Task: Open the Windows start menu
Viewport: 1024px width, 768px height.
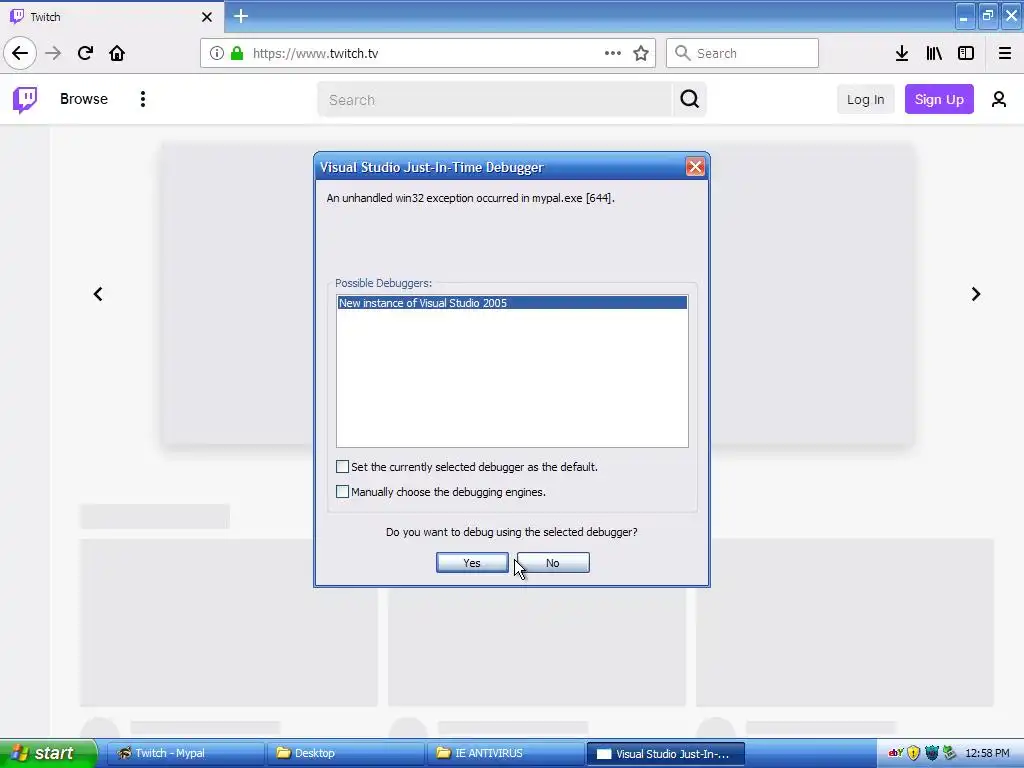Action: coord(48,754)
